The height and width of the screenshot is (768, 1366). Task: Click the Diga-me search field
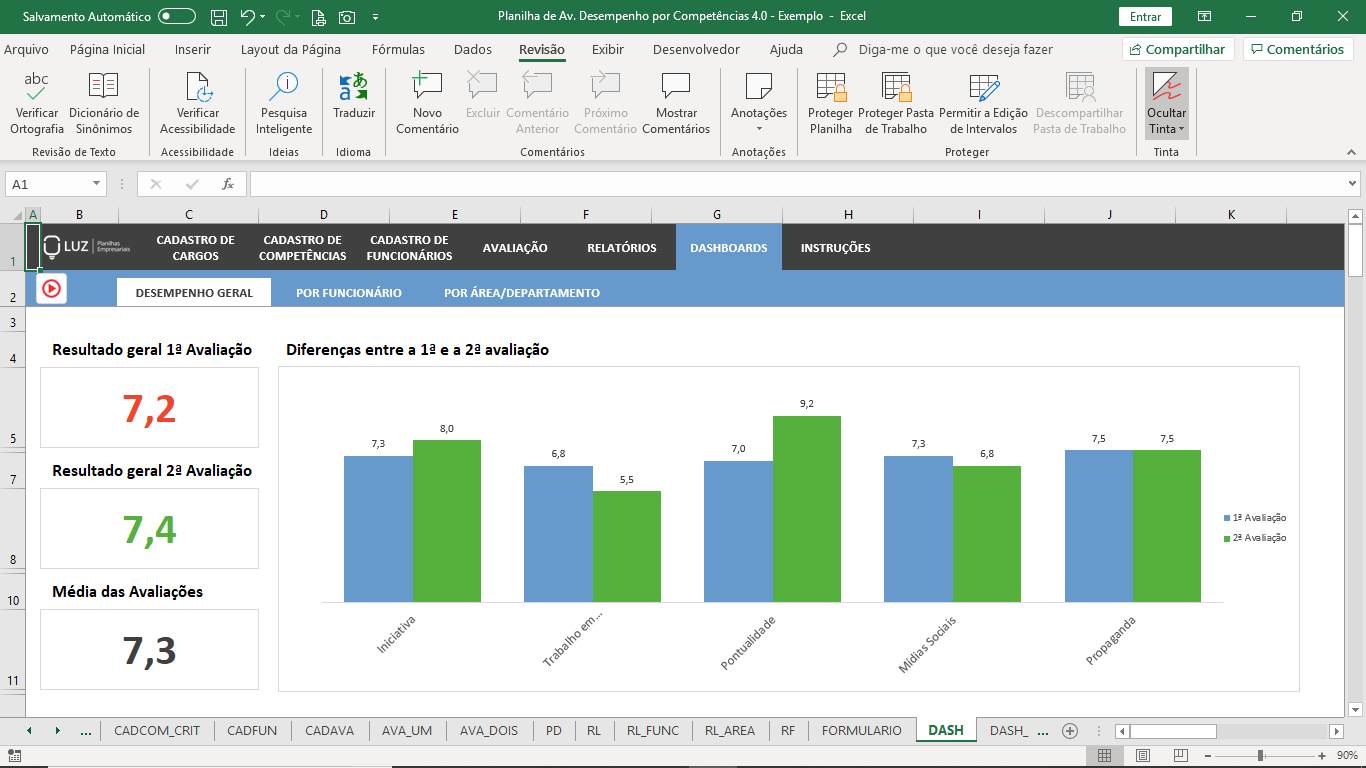[955, 49]
